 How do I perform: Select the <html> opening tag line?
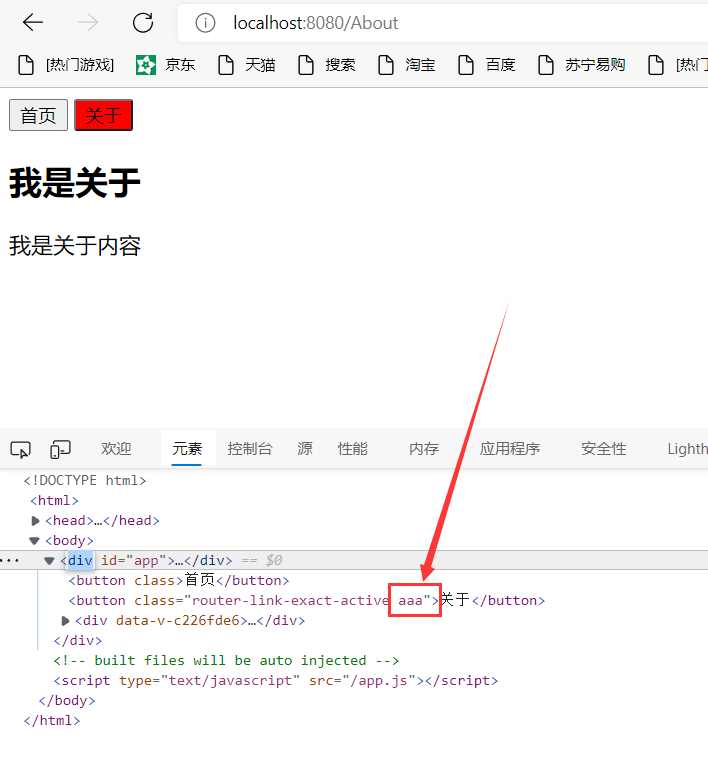[x=54, y=500]
